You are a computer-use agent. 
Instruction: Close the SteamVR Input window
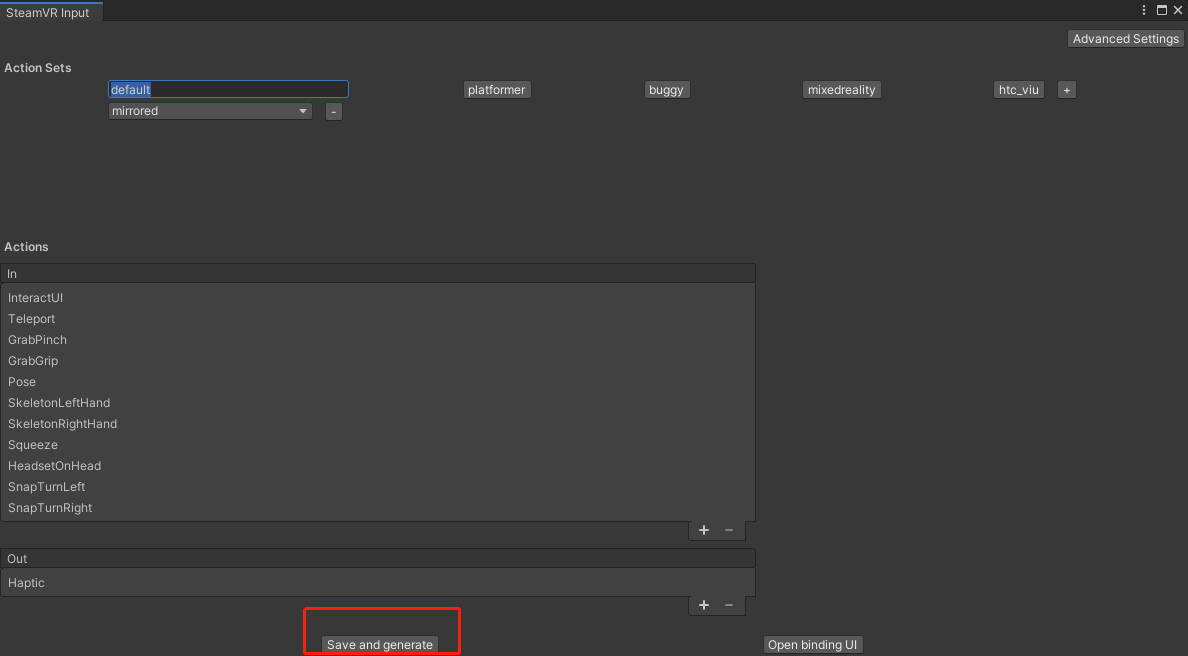(x=1177, y=10)
